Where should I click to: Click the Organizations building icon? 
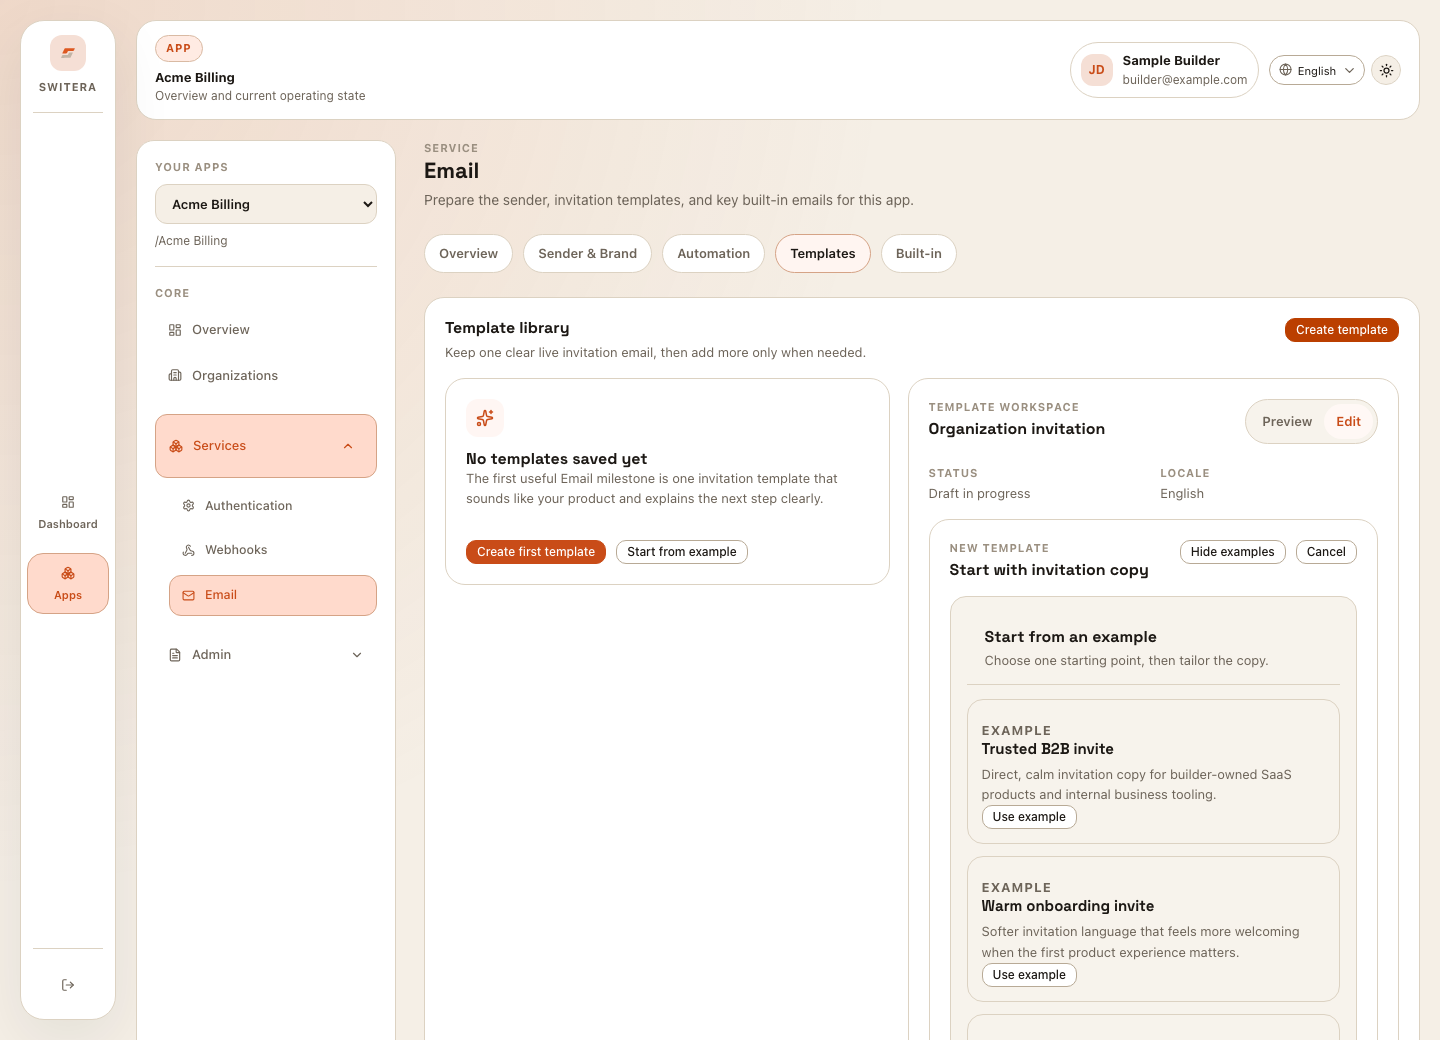pyautogui.click(x=175, y=376)
